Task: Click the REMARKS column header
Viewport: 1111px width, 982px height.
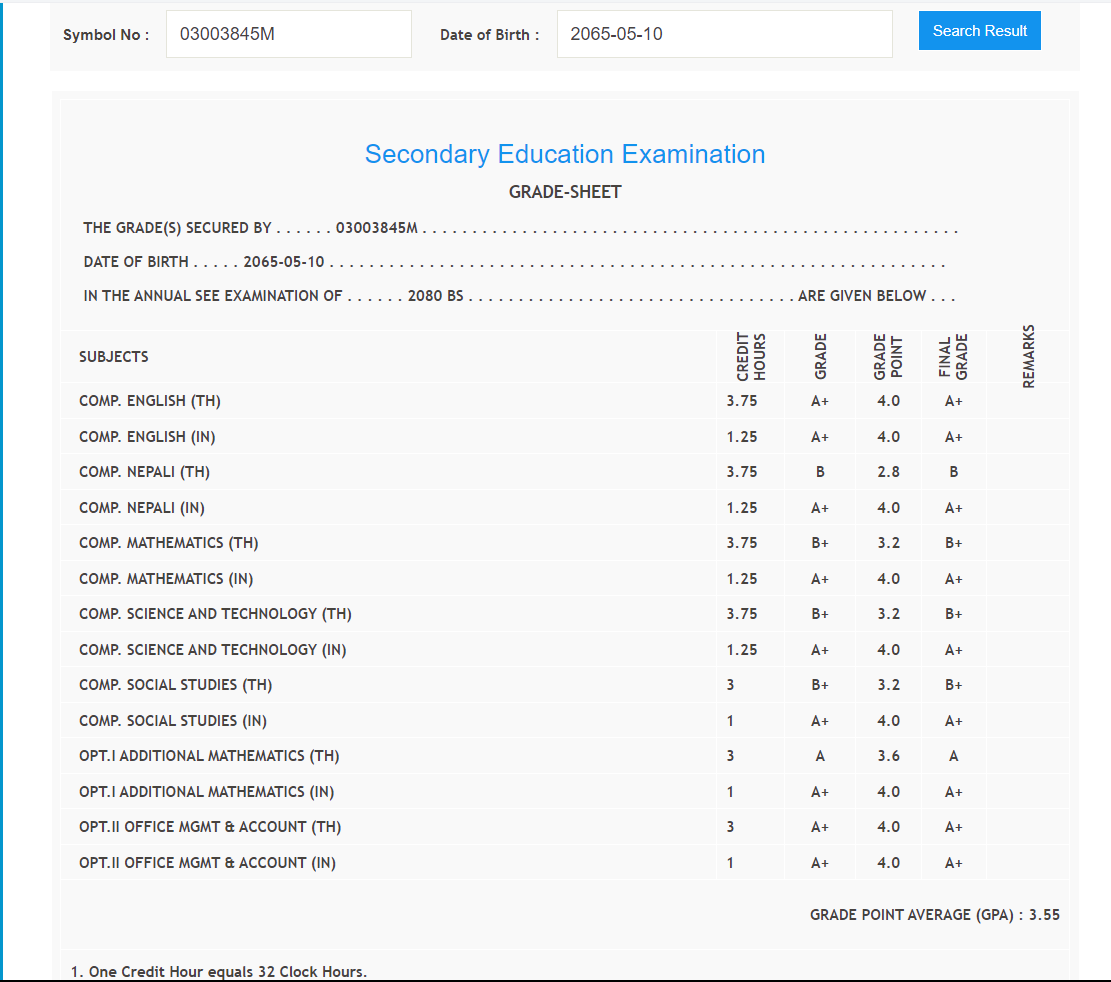Action: (1029, 356)
